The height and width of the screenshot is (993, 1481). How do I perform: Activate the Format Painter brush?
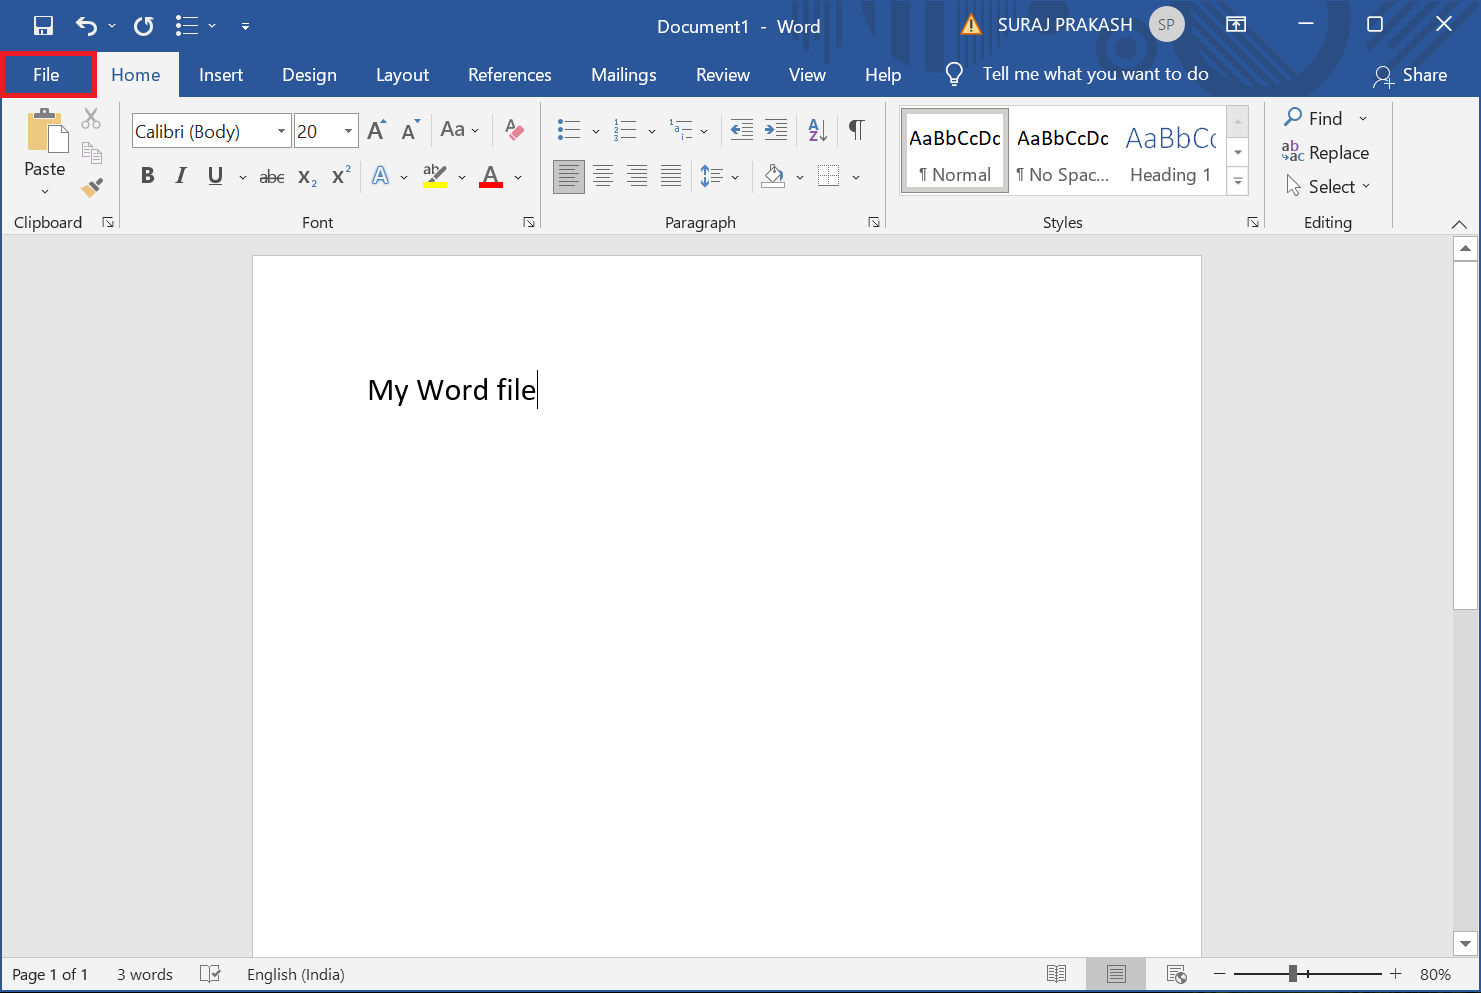91,187
